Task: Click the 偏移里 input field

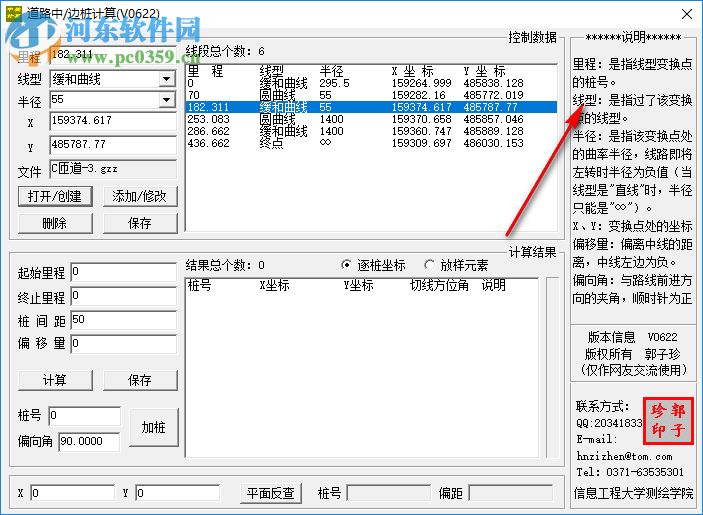Action: 124,344
